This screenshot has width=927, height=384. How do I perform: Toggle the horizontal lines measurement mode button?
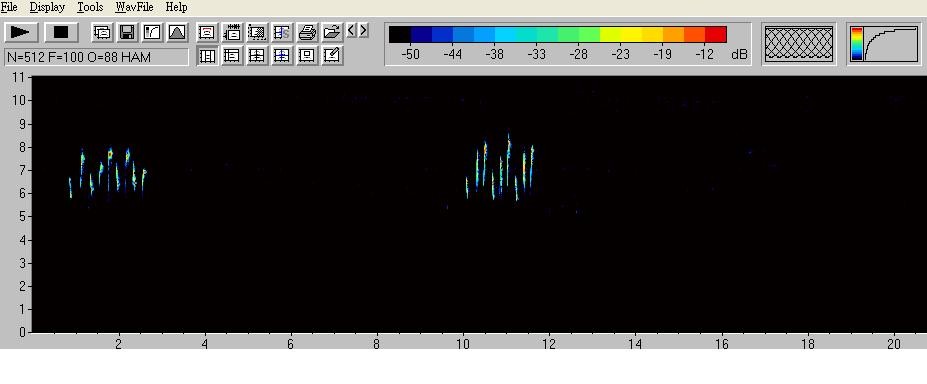[x=232, y=56]
